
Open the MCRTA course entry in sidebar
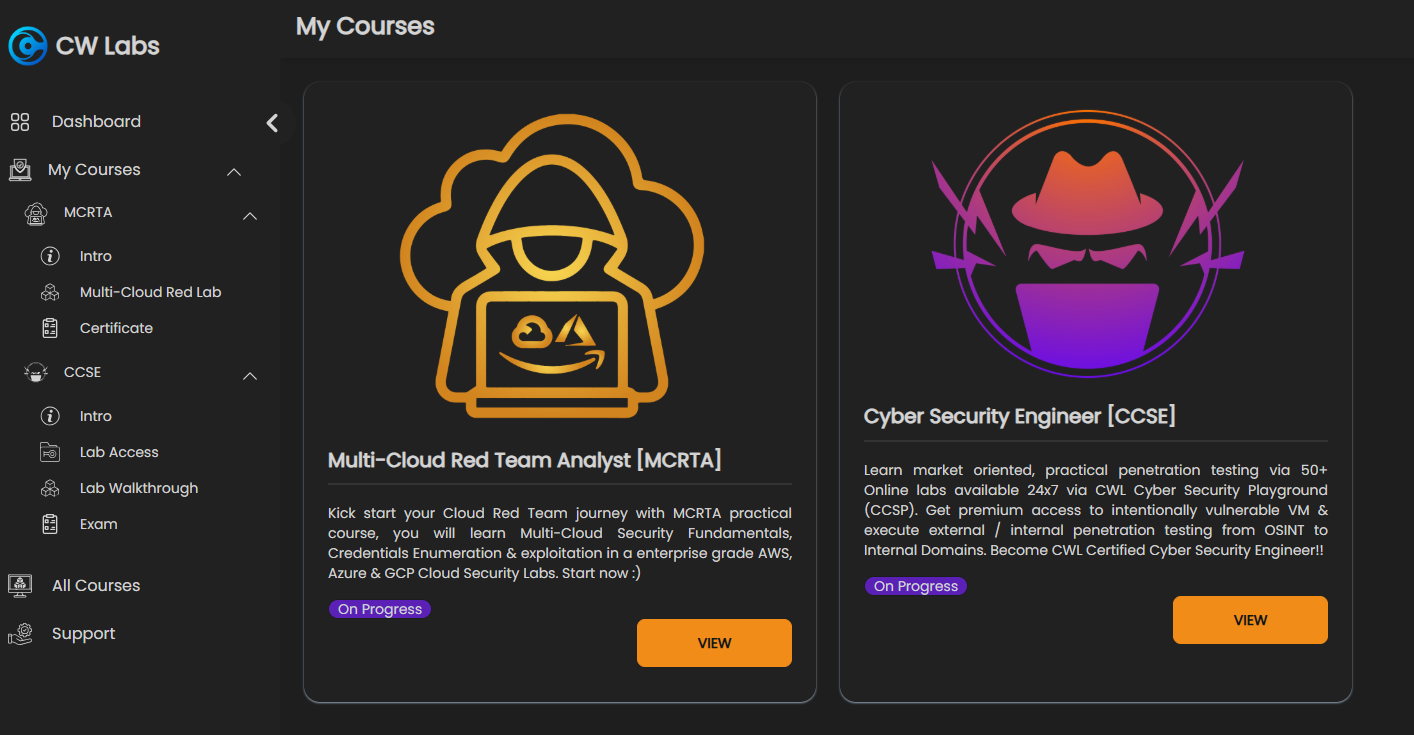[88, 213]
